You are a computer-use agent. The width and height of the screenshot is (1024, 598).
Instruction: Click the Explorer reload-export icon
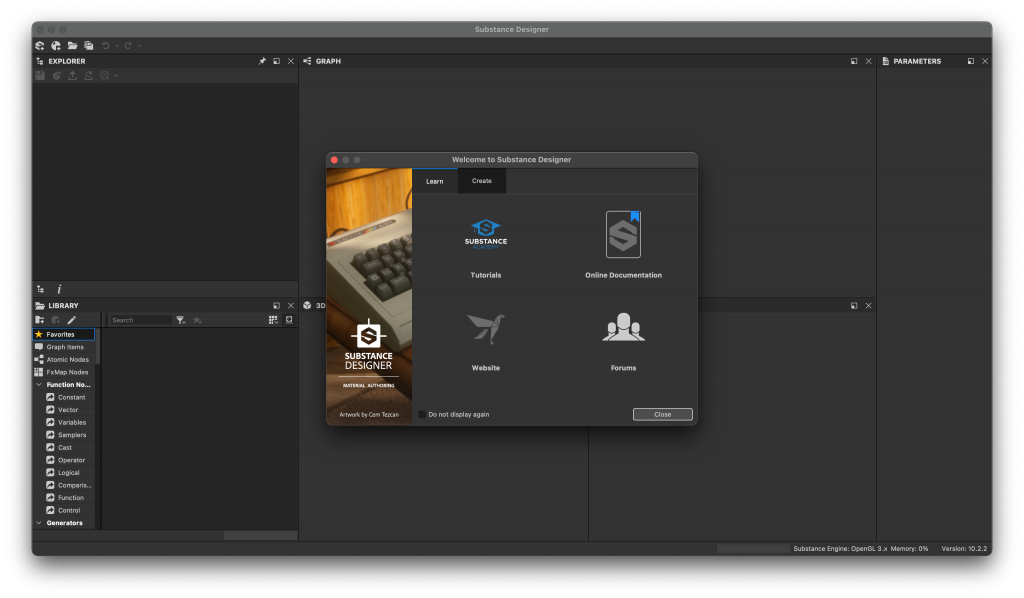pos(88,76)
